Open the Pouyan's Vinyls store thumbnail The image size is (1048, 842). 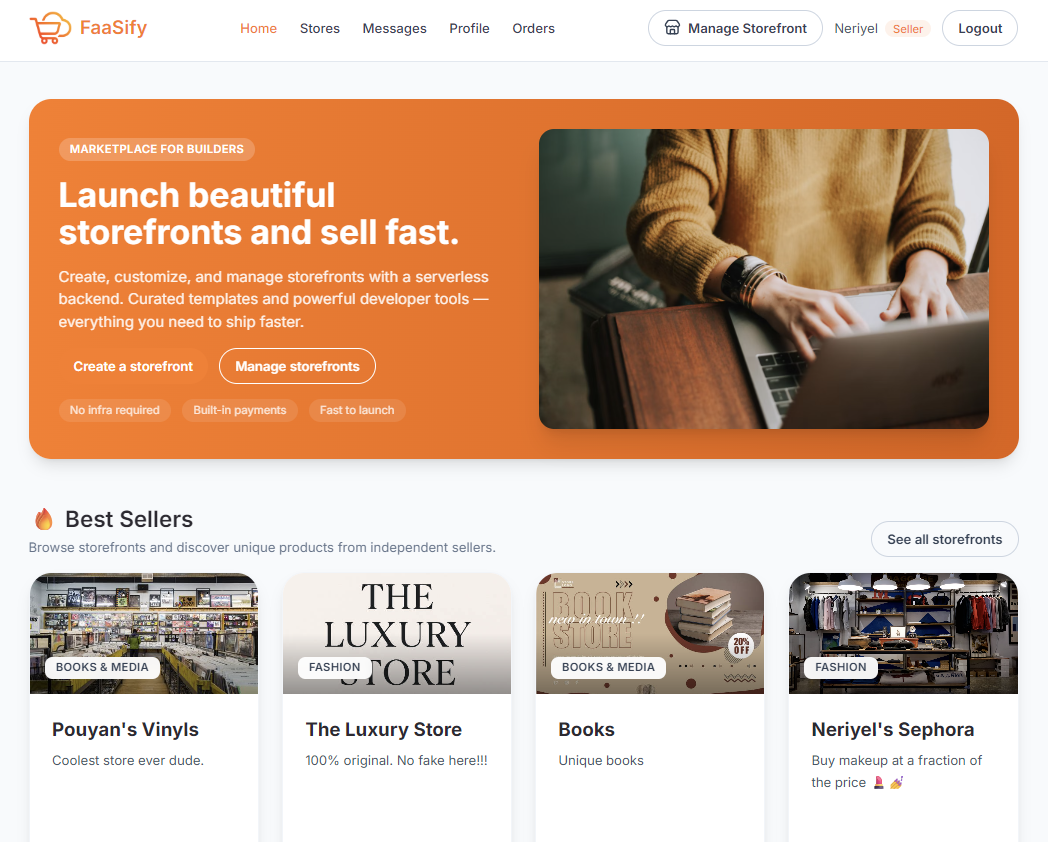[144, 634]
